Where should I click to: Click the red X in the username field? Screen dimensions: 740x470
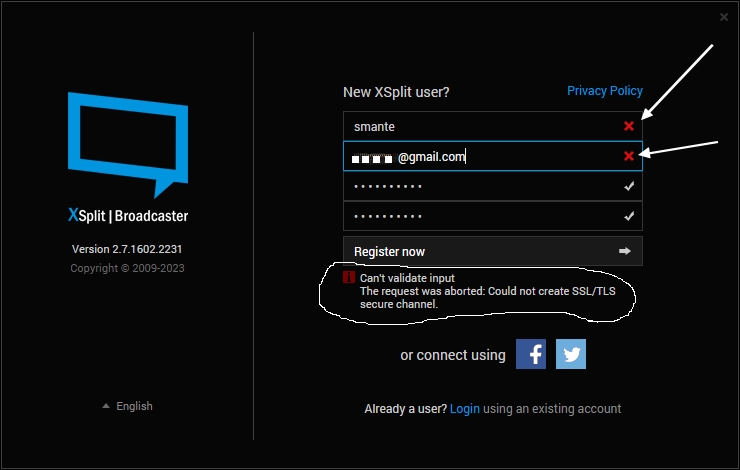click(x=629, y=126)
